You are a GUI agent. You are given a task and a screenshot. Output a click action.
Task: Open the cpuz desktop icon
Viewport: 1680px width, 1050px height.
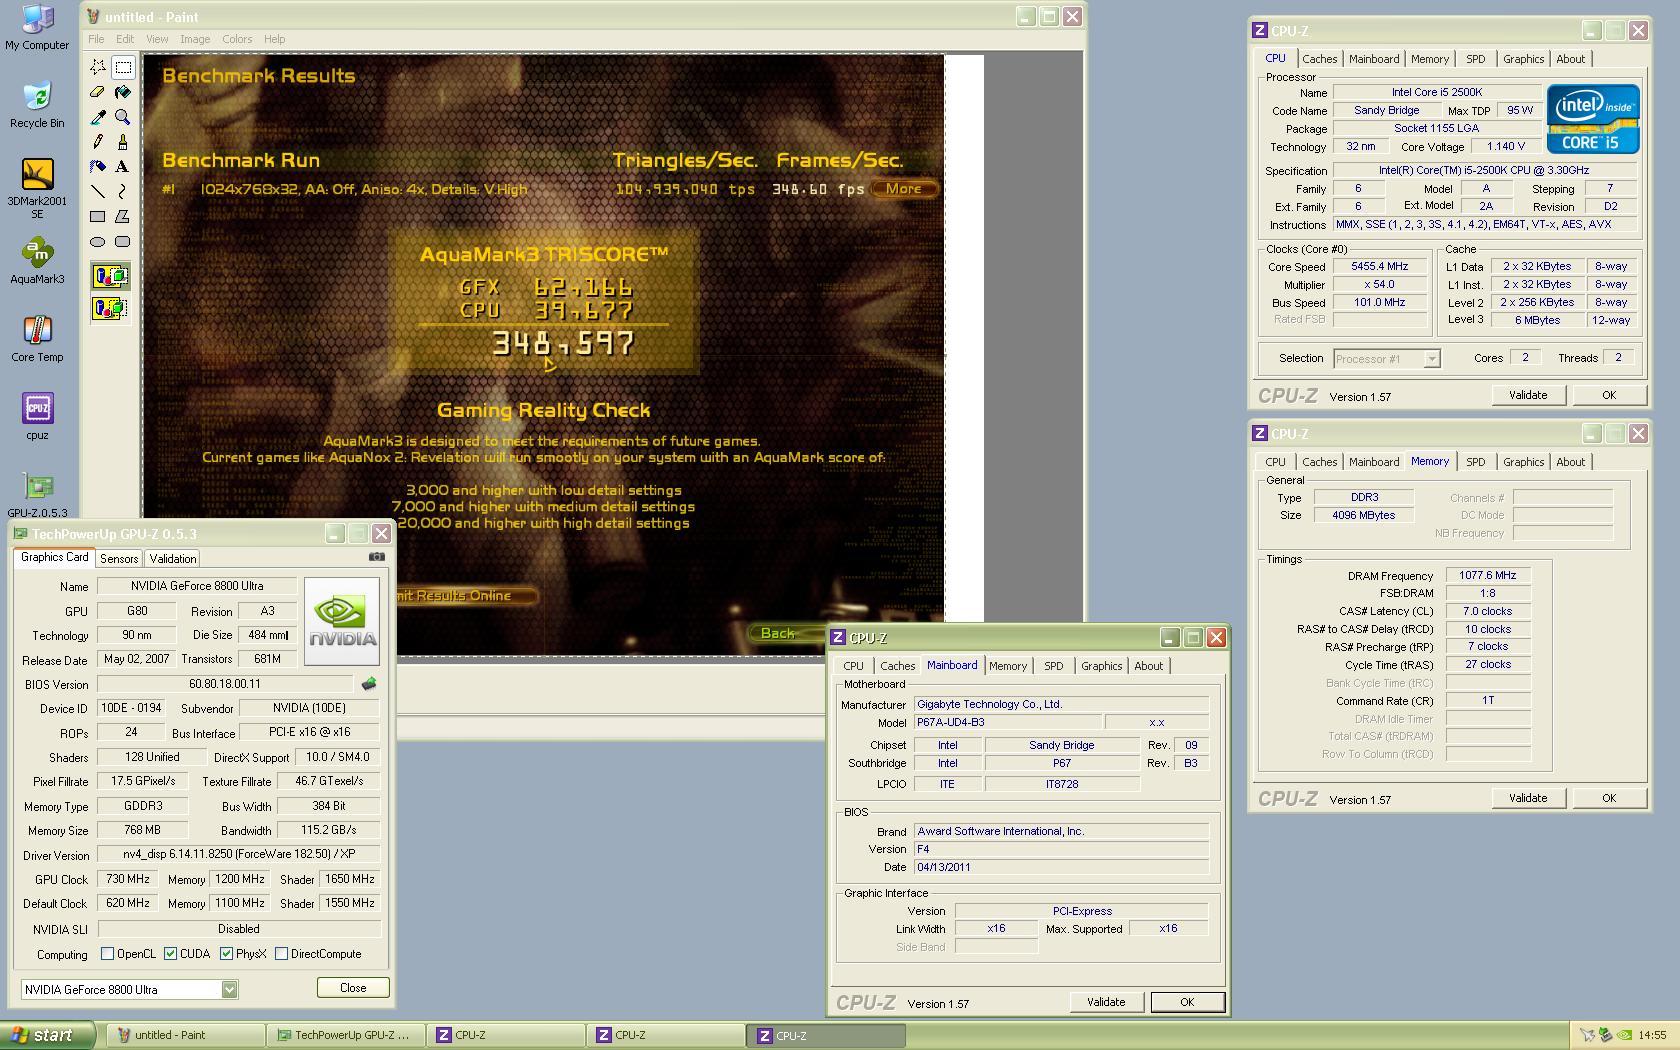pos(37,417)
